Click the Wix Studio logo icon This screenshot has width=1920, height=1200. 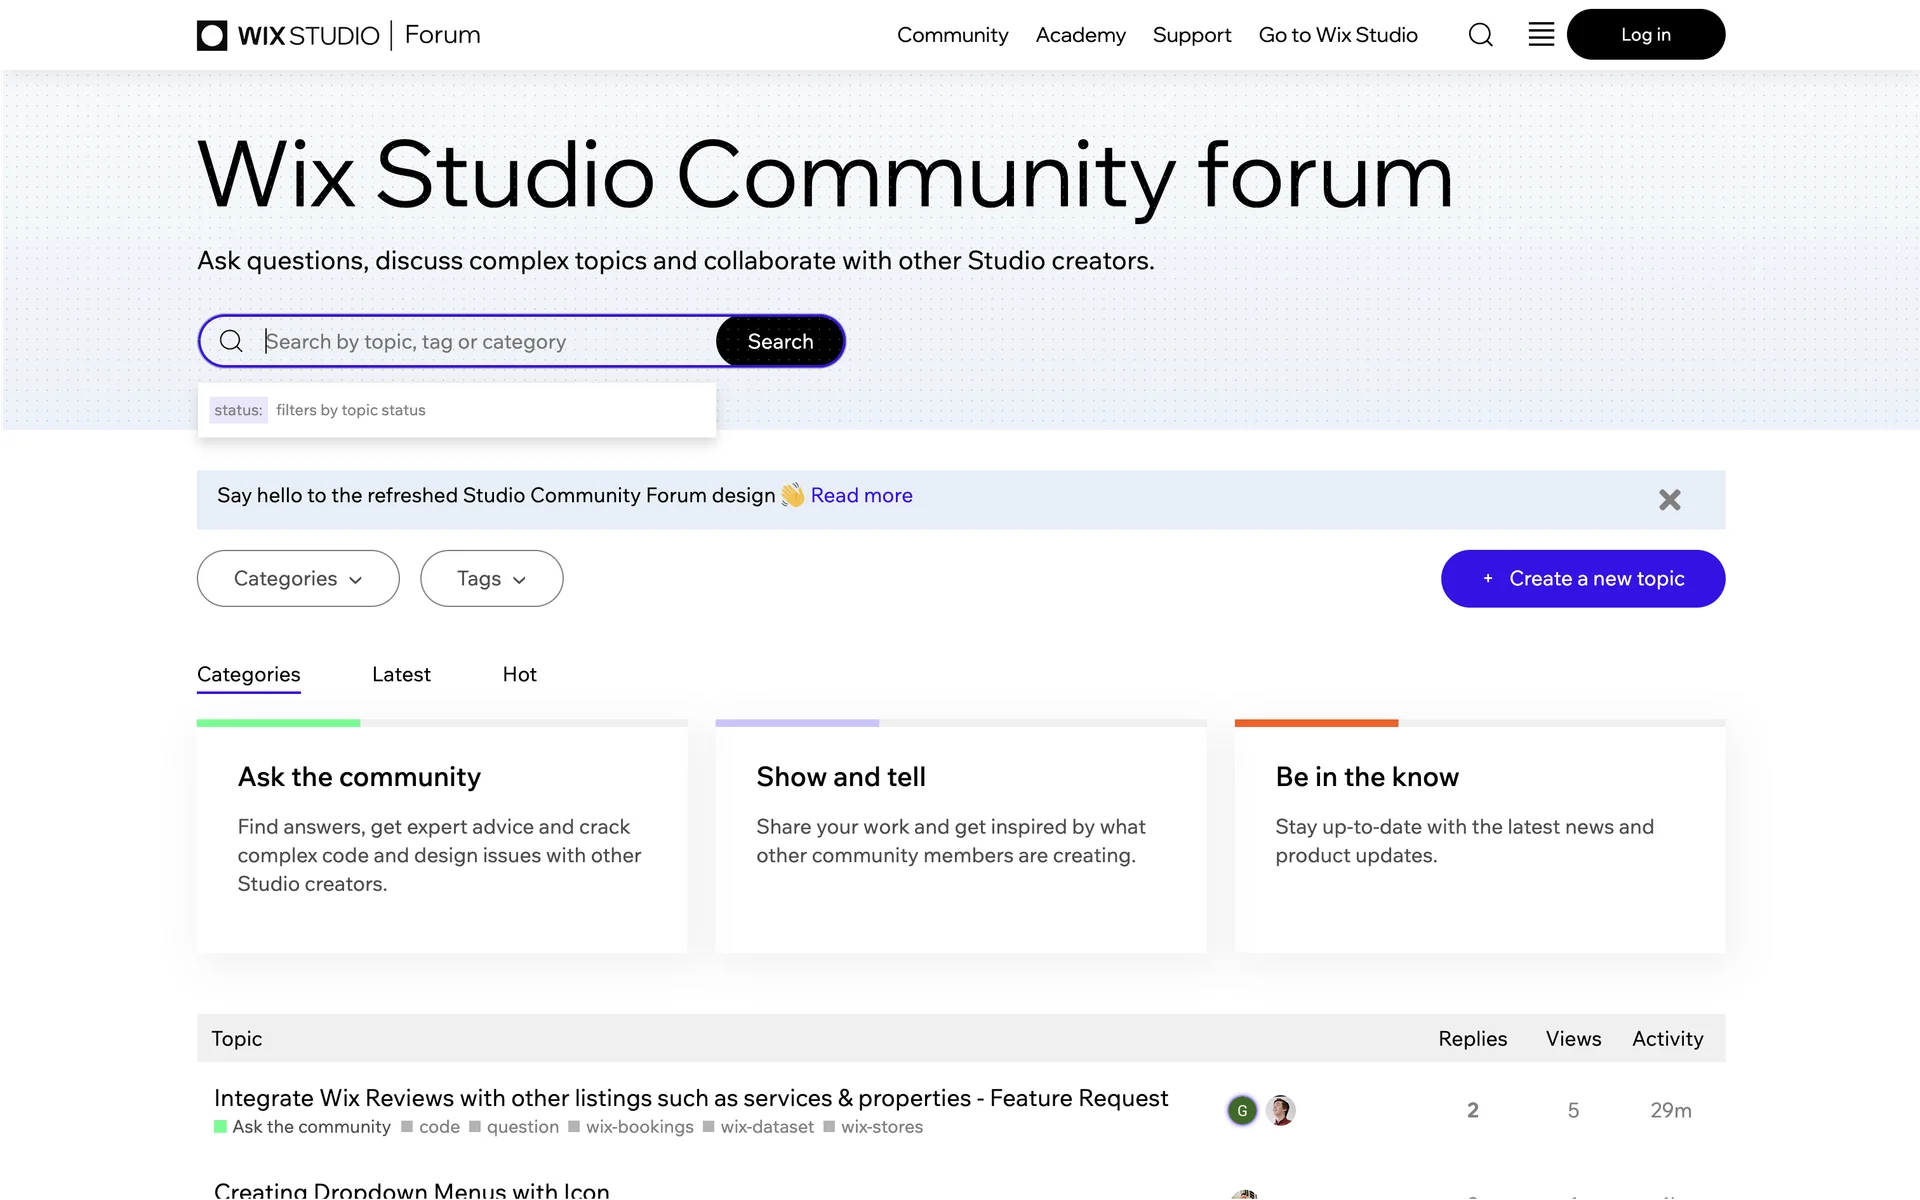(x=212, y=35)
